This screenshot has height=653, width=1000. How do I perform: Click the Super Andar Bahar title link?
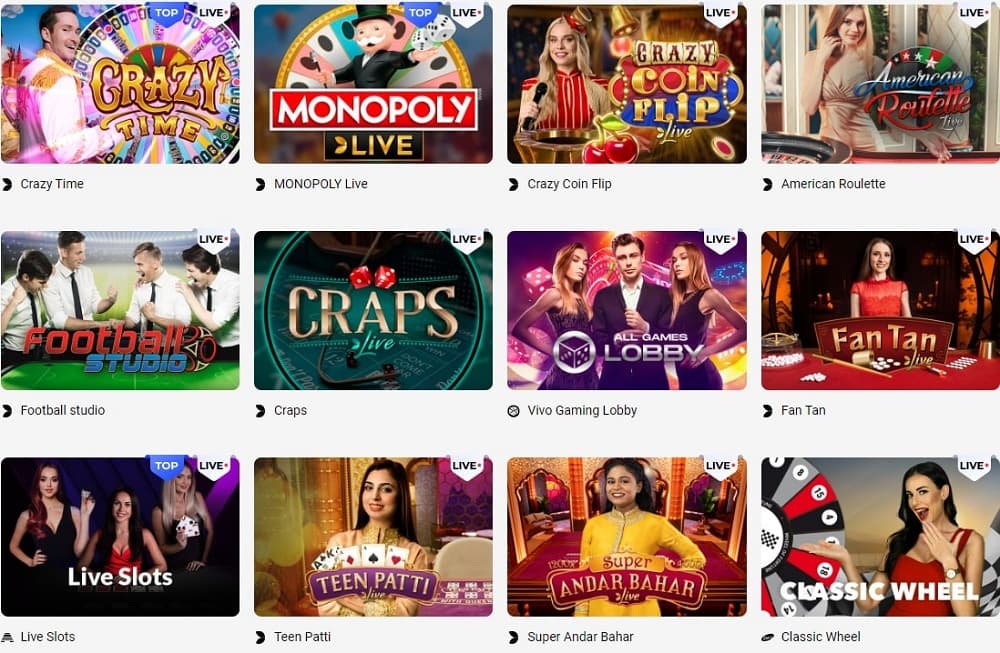tap(580, 636)
